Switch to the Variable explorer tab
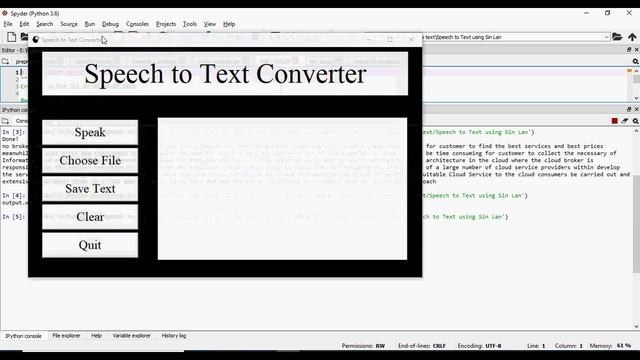The height and width of the screenshot is (360, 640). pos(131,336)
